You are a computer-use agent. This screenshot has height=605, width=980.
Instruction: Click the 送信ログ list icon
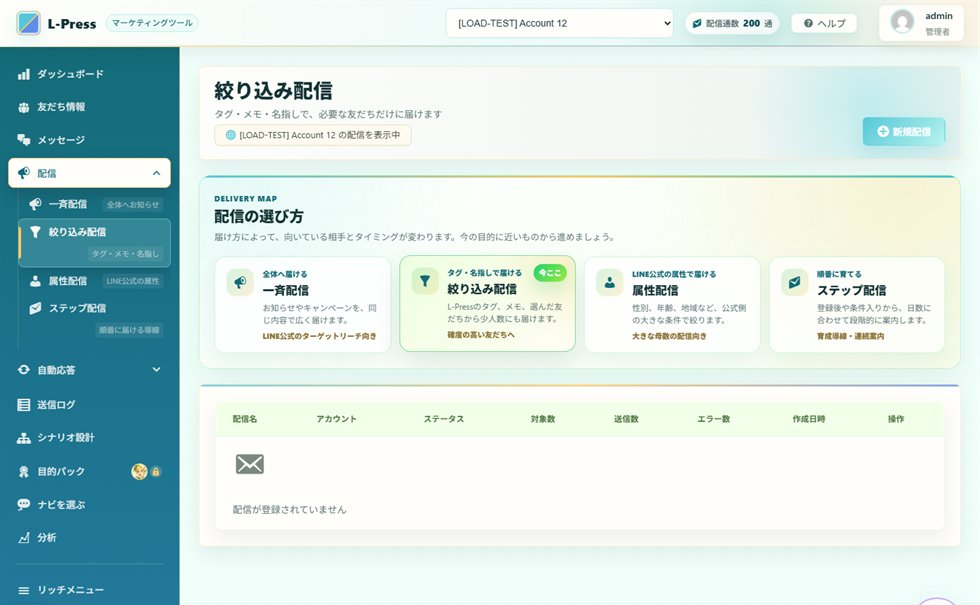tap(24, 405)
